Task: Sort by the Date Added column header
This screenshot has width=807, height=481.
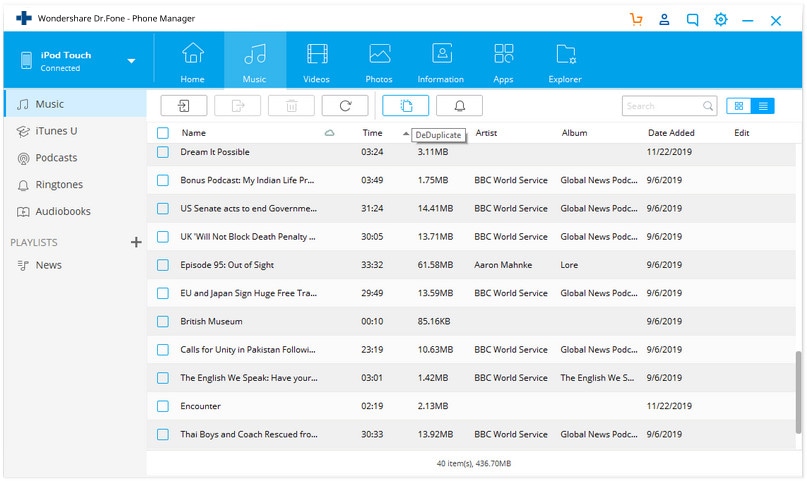Action: click(671, 133)
